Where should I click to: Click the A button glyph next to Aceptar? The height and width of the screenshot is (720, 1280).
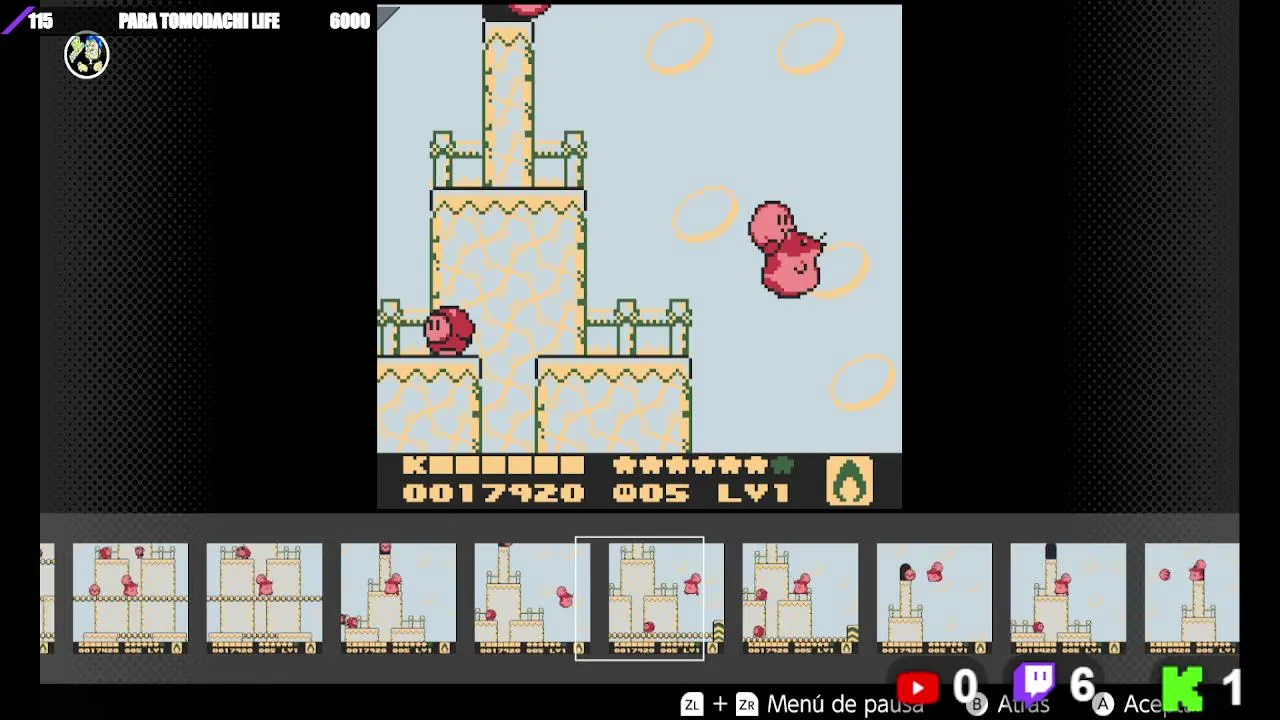tap(1103, 704)
